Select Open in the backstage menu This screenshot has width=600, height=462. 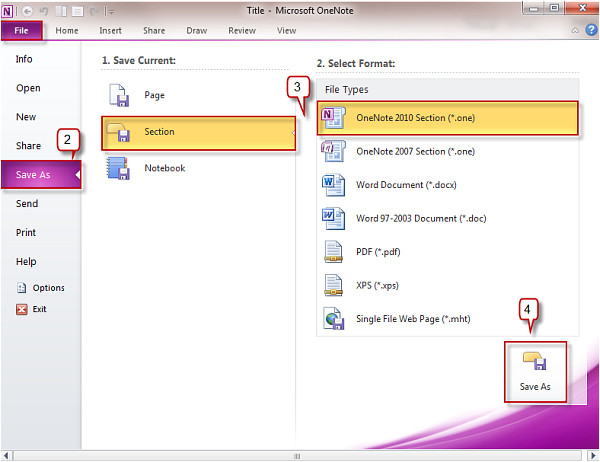click(x=28, y=88)
